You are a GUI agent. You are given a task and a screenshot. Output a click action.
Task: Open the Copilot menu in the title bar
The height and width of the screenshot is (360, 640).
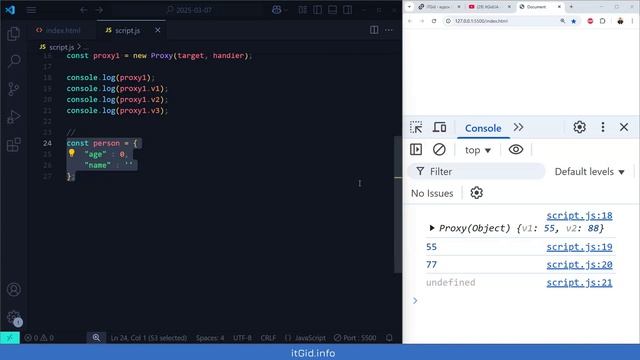tap(279, 10)
